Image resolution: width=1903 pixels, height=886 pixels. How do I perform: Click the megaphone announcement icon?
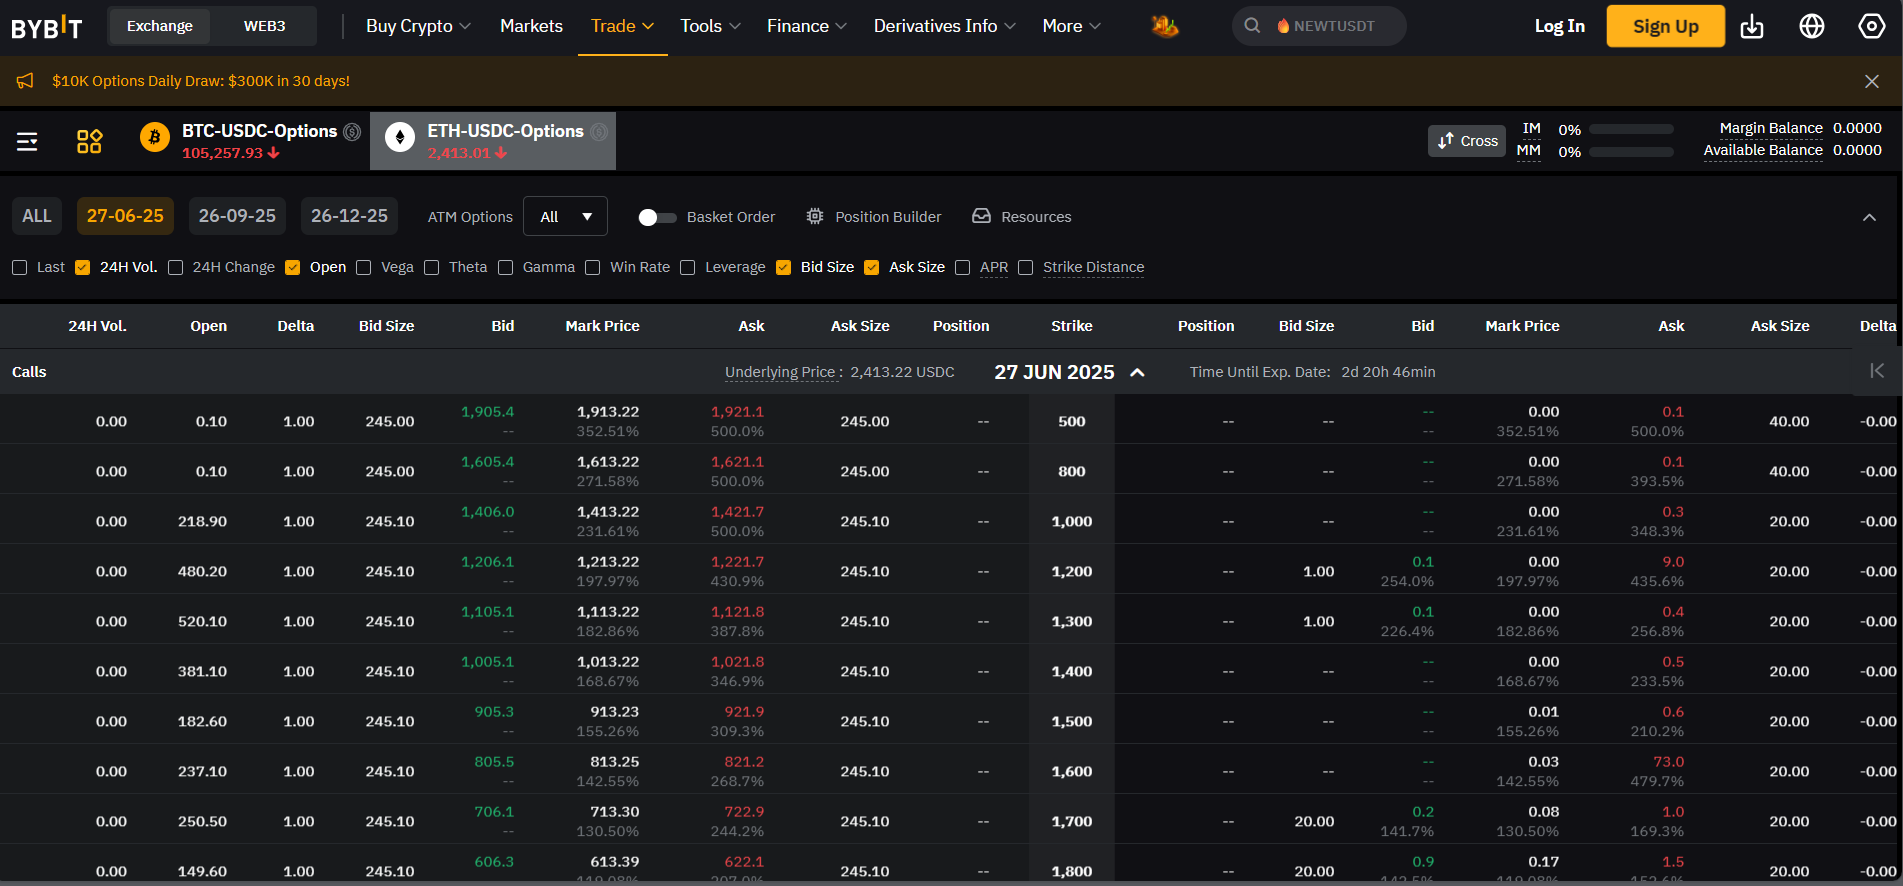click(25, 81)
